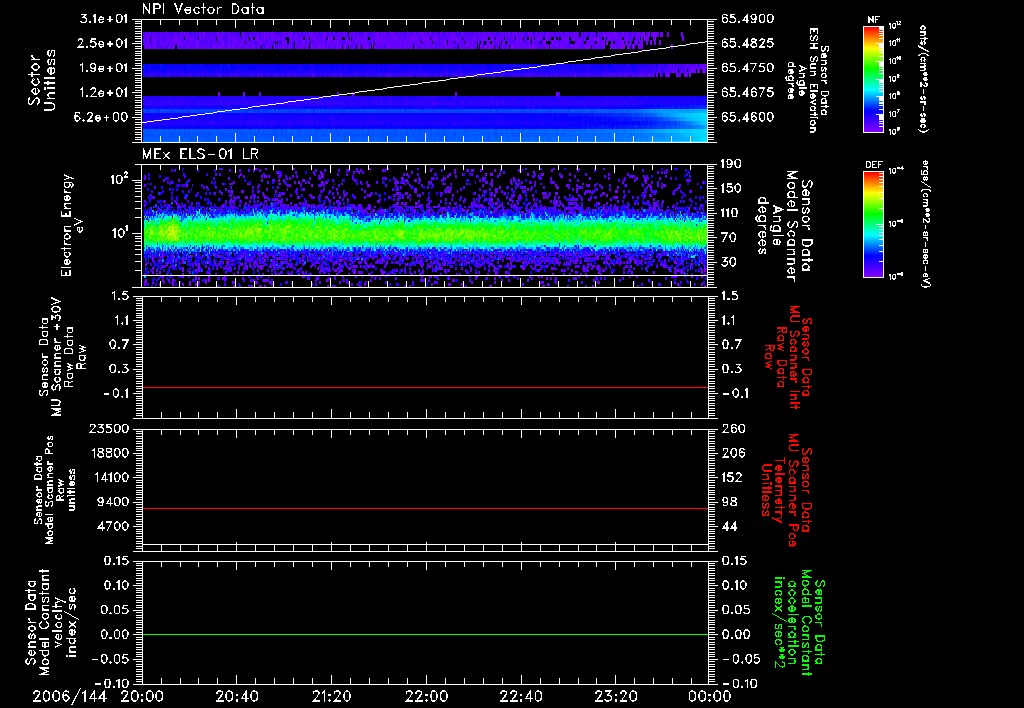Click the Sector Unitless axis label
The image size is (1024, 708).
(x=40, y=78)
